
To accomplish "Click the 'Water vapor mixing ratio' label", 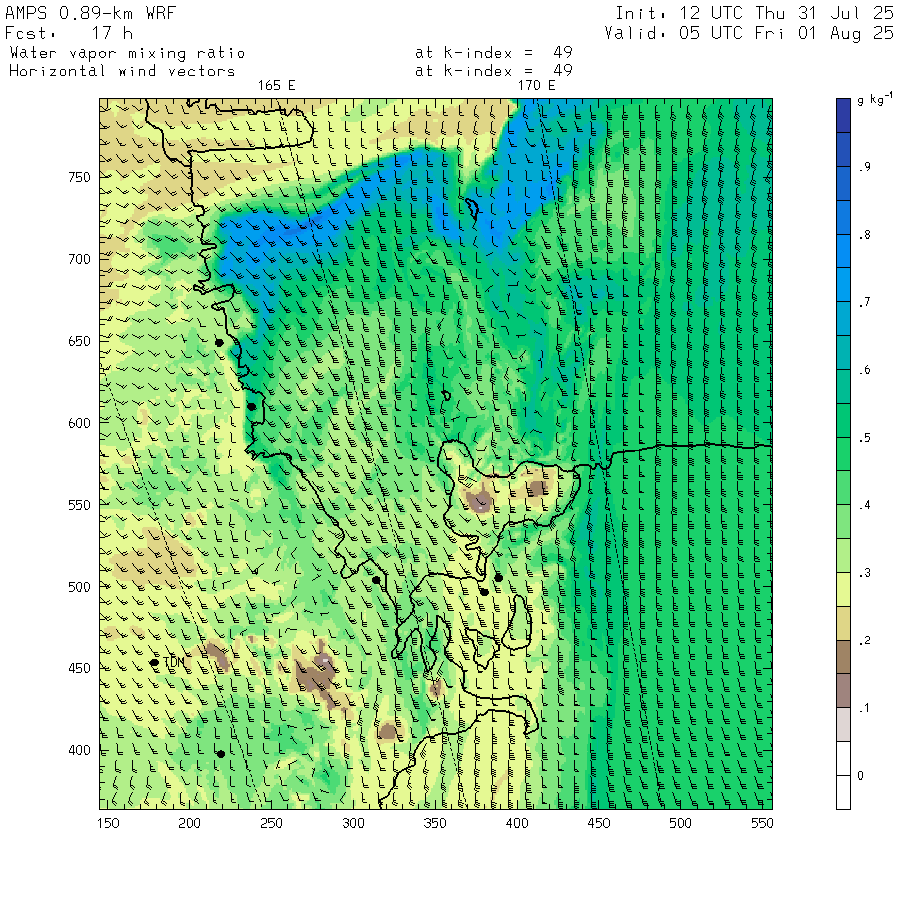I will 127,53.
